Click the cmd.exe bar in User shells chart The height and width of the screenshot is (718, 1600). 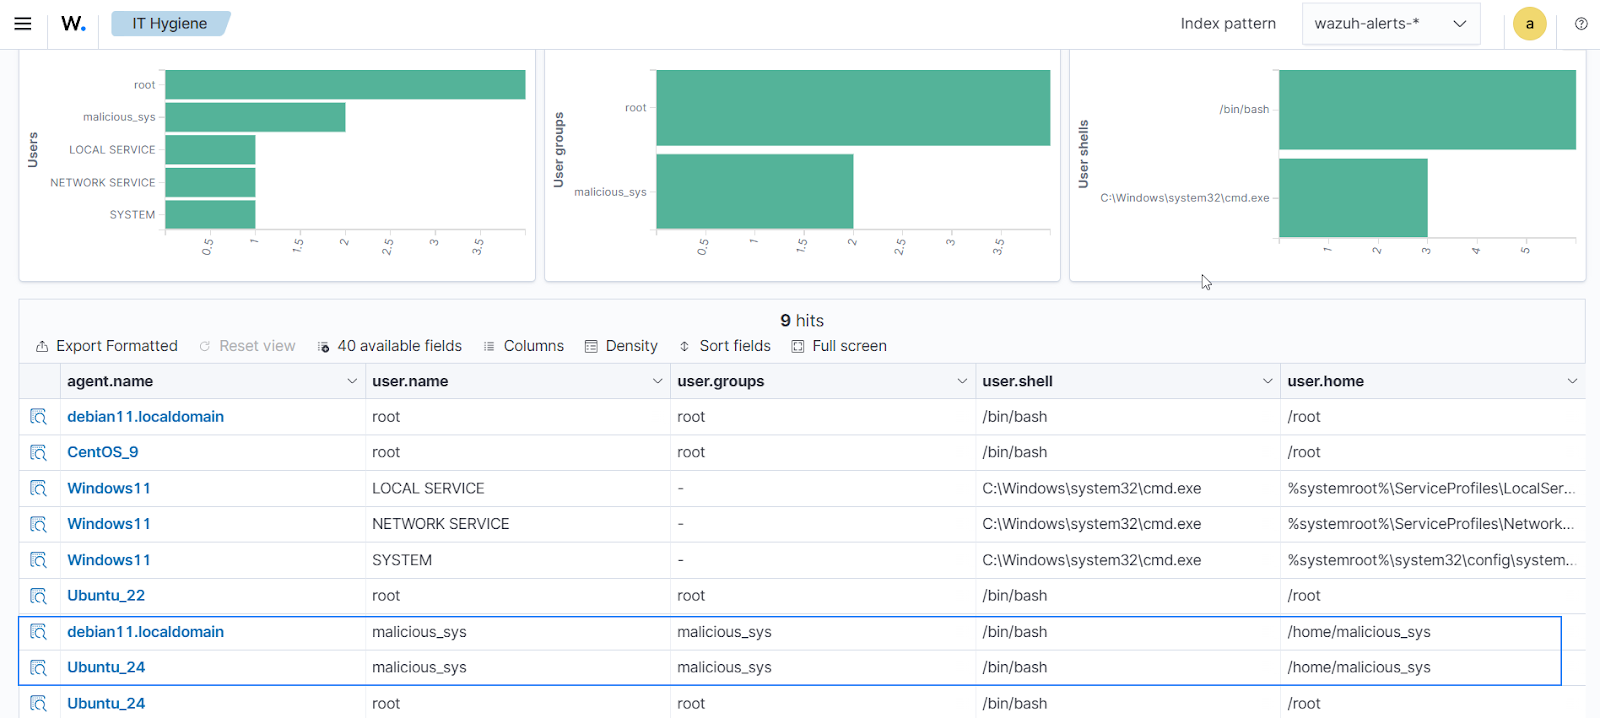[1353, 198]
